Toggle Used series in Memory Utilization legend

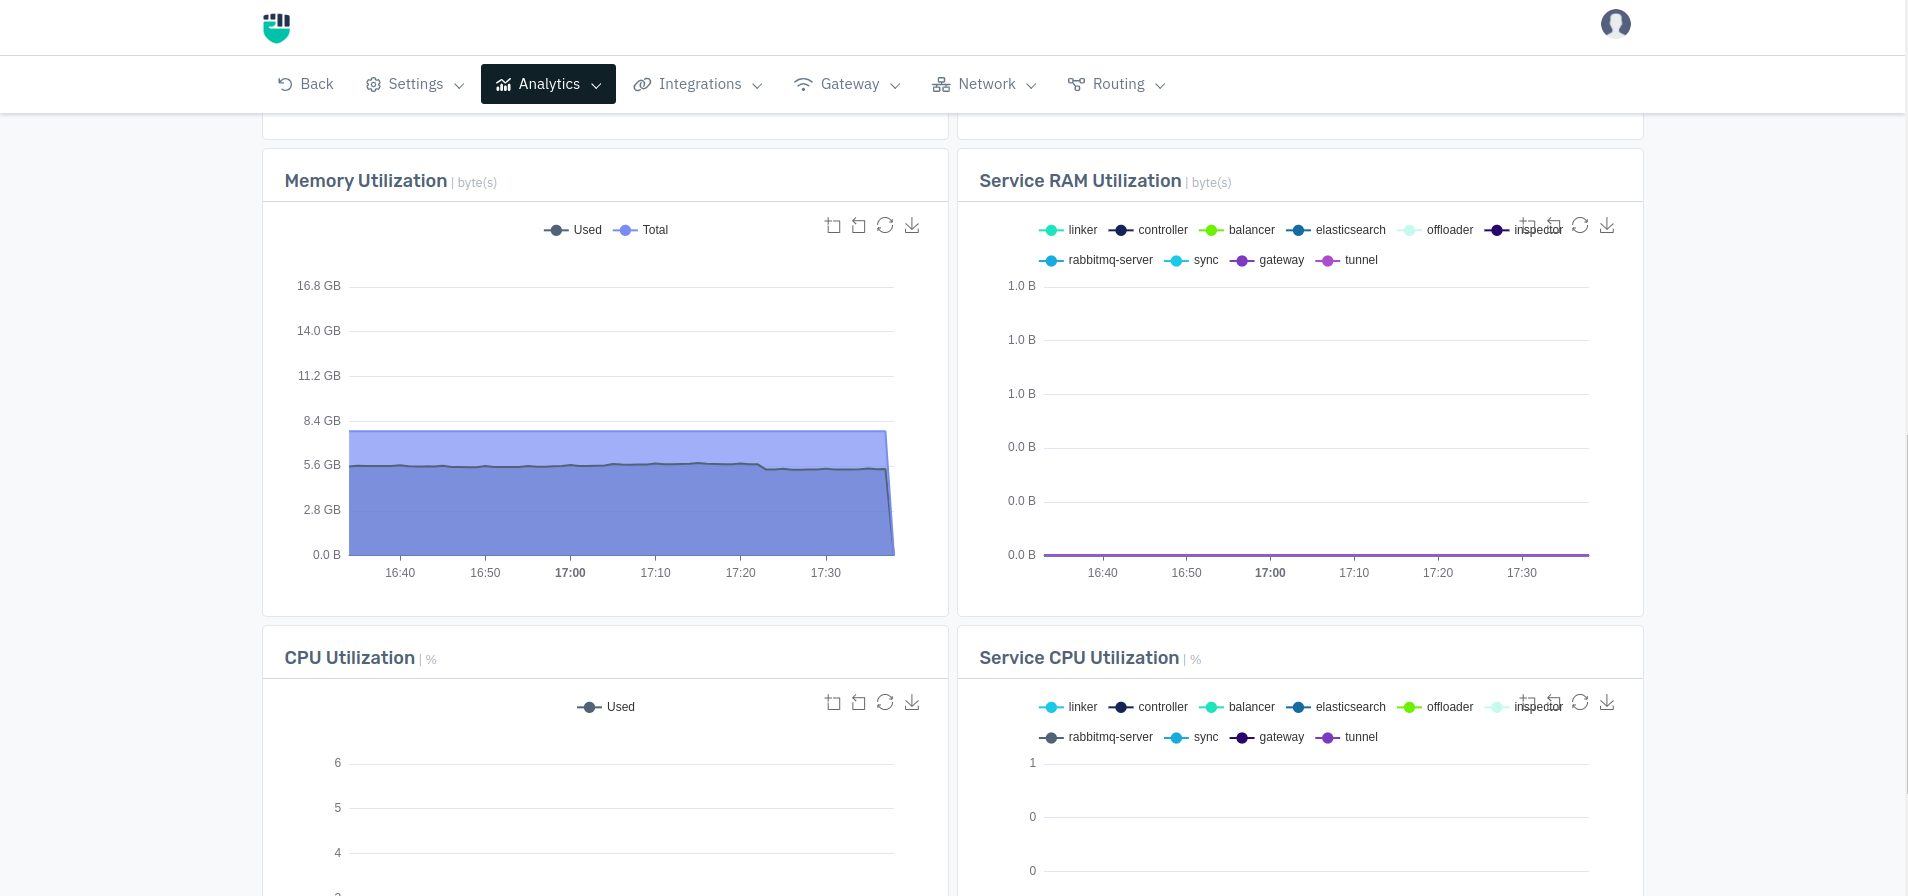[573, 230]
